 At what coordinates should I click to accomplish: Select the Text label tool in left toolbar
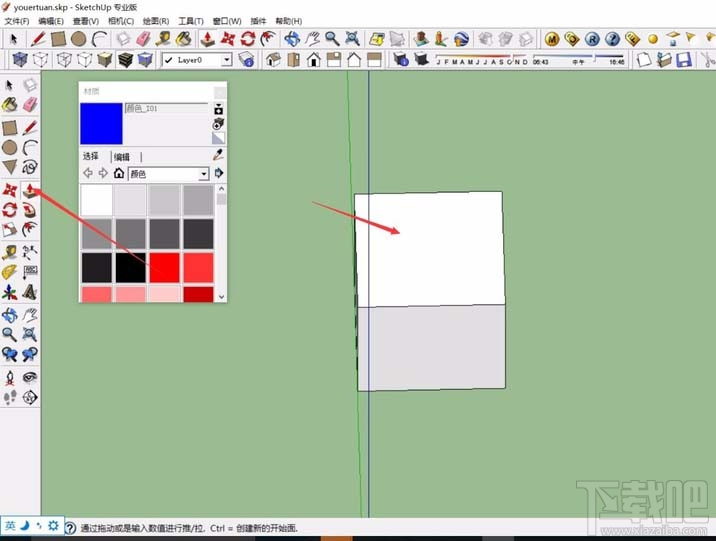tap(30, 272)
